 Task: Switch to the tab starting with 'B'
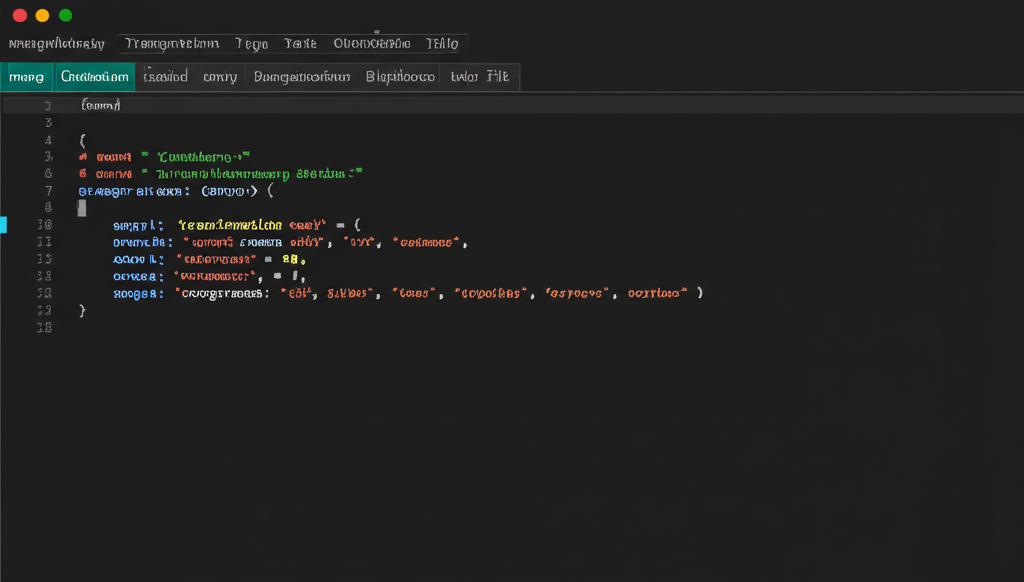click(400, 77)
